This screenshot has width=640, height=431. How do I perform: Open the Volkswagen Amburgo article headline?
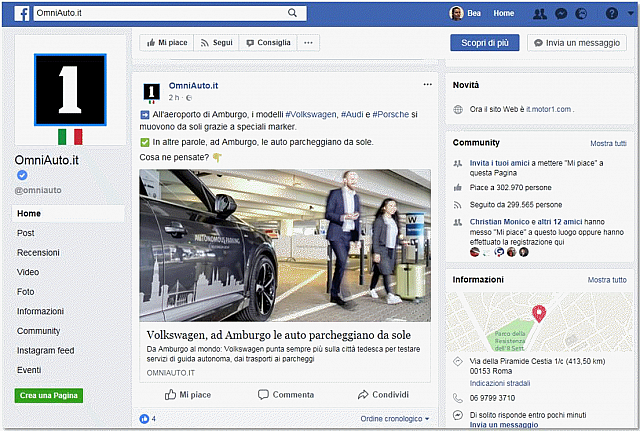(x=279, y=335)
